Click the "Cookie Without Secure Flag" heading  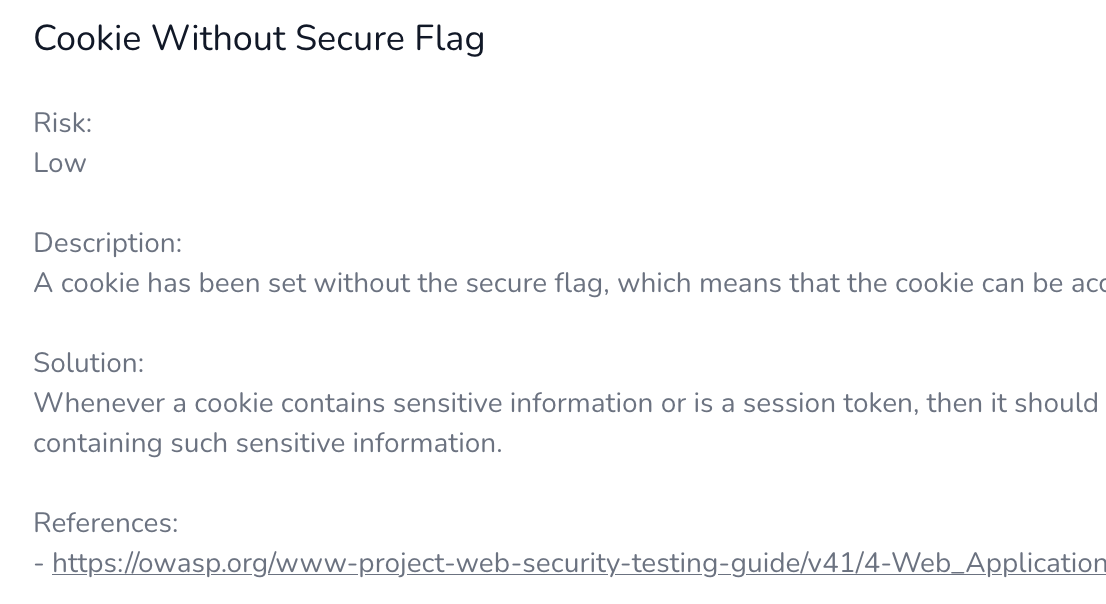click(x=259, y=39)
